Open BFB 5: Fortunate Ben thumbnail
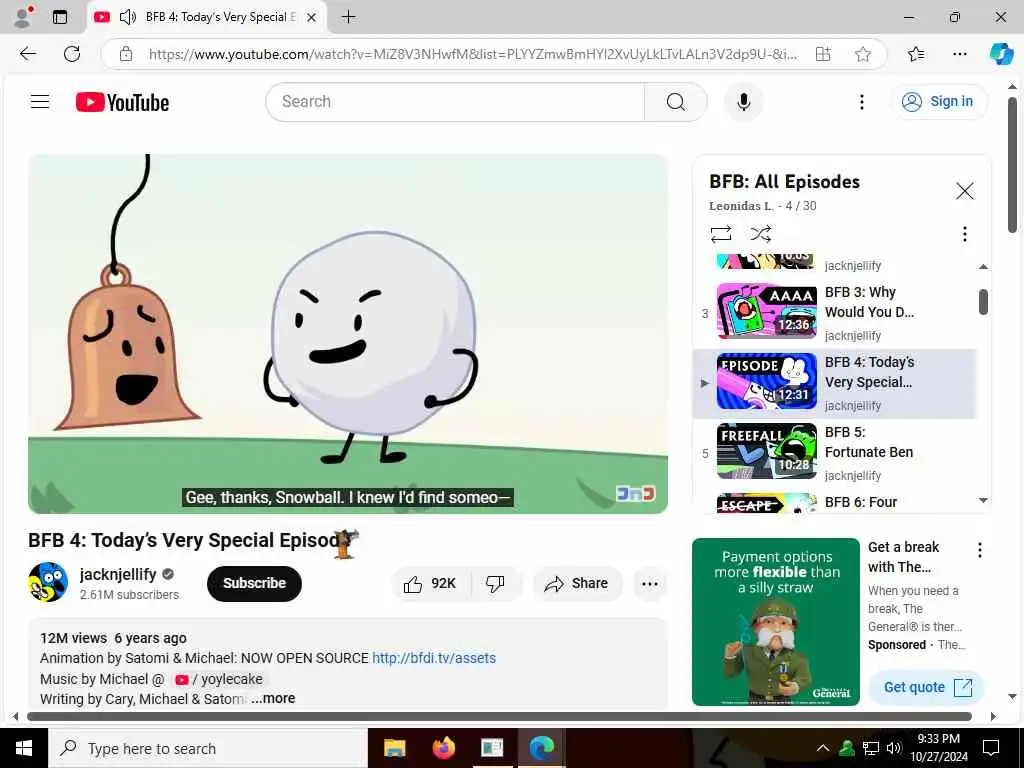This screenshot has width=1024, height=768. pos(767,451)
